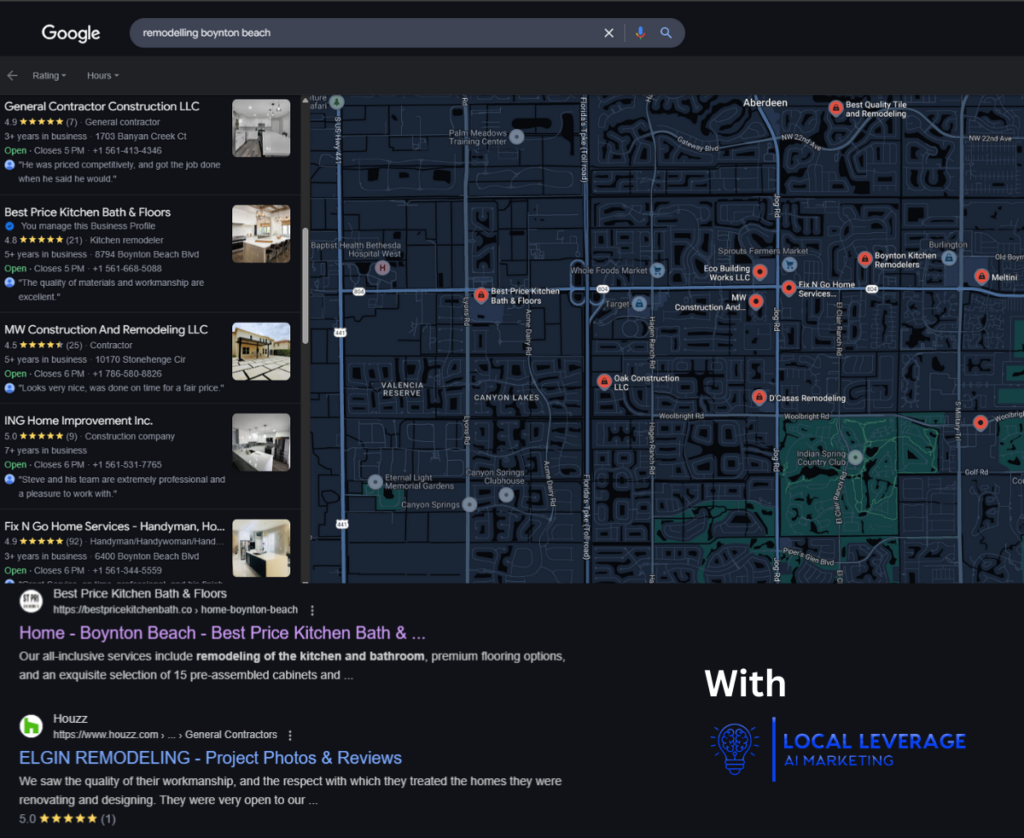Click Indian Spring Country Club marker
Screen dimensions: 1024x838
pos(855,458)
